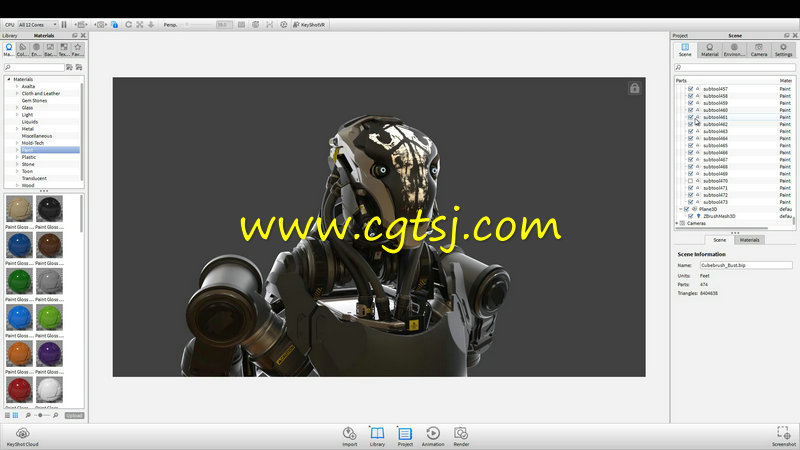Expand the Glass material folder
Viewport: 800px width, 450px height.
(17, 108)
